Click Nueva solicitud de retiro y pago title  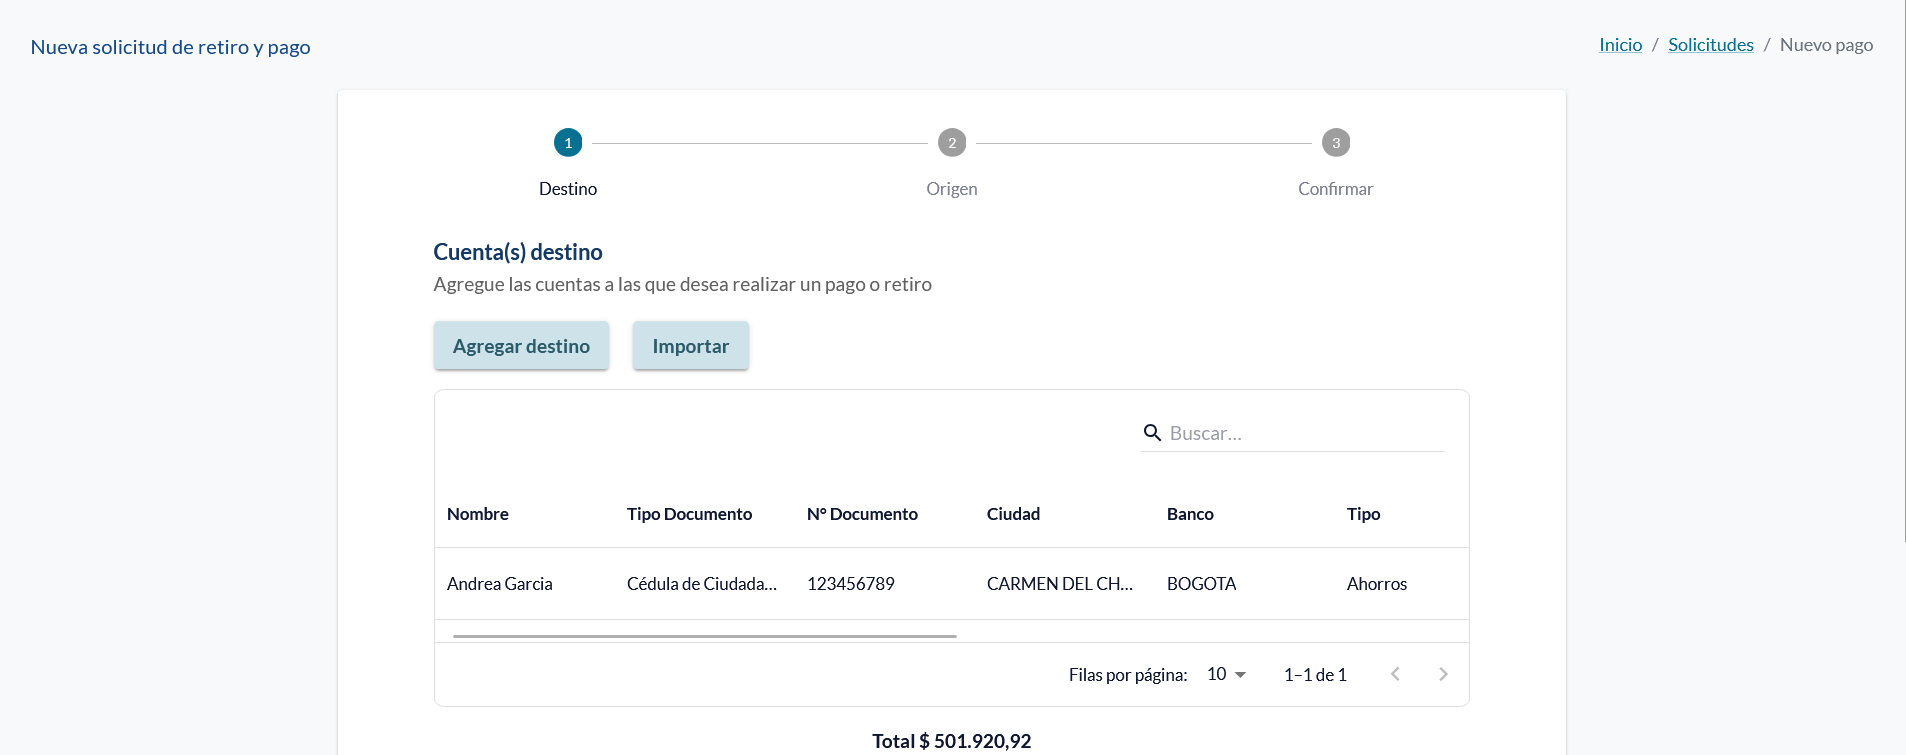pos(171,47)
